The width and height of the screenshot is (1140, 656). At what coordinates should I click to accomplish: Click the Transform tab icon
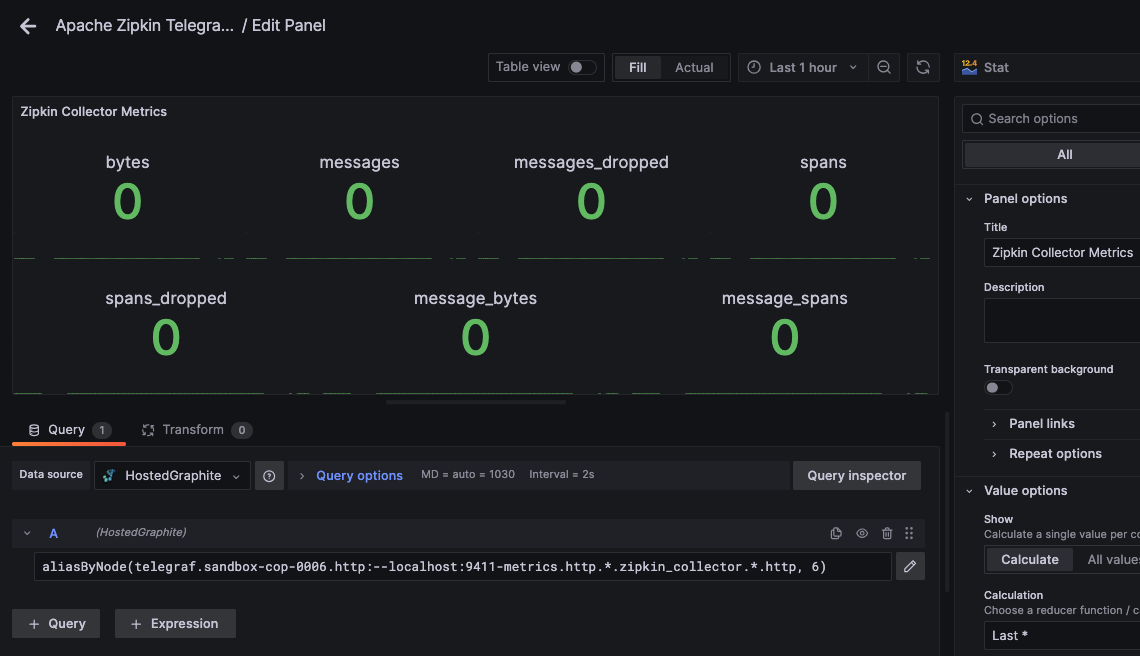(x=148, y=431)
